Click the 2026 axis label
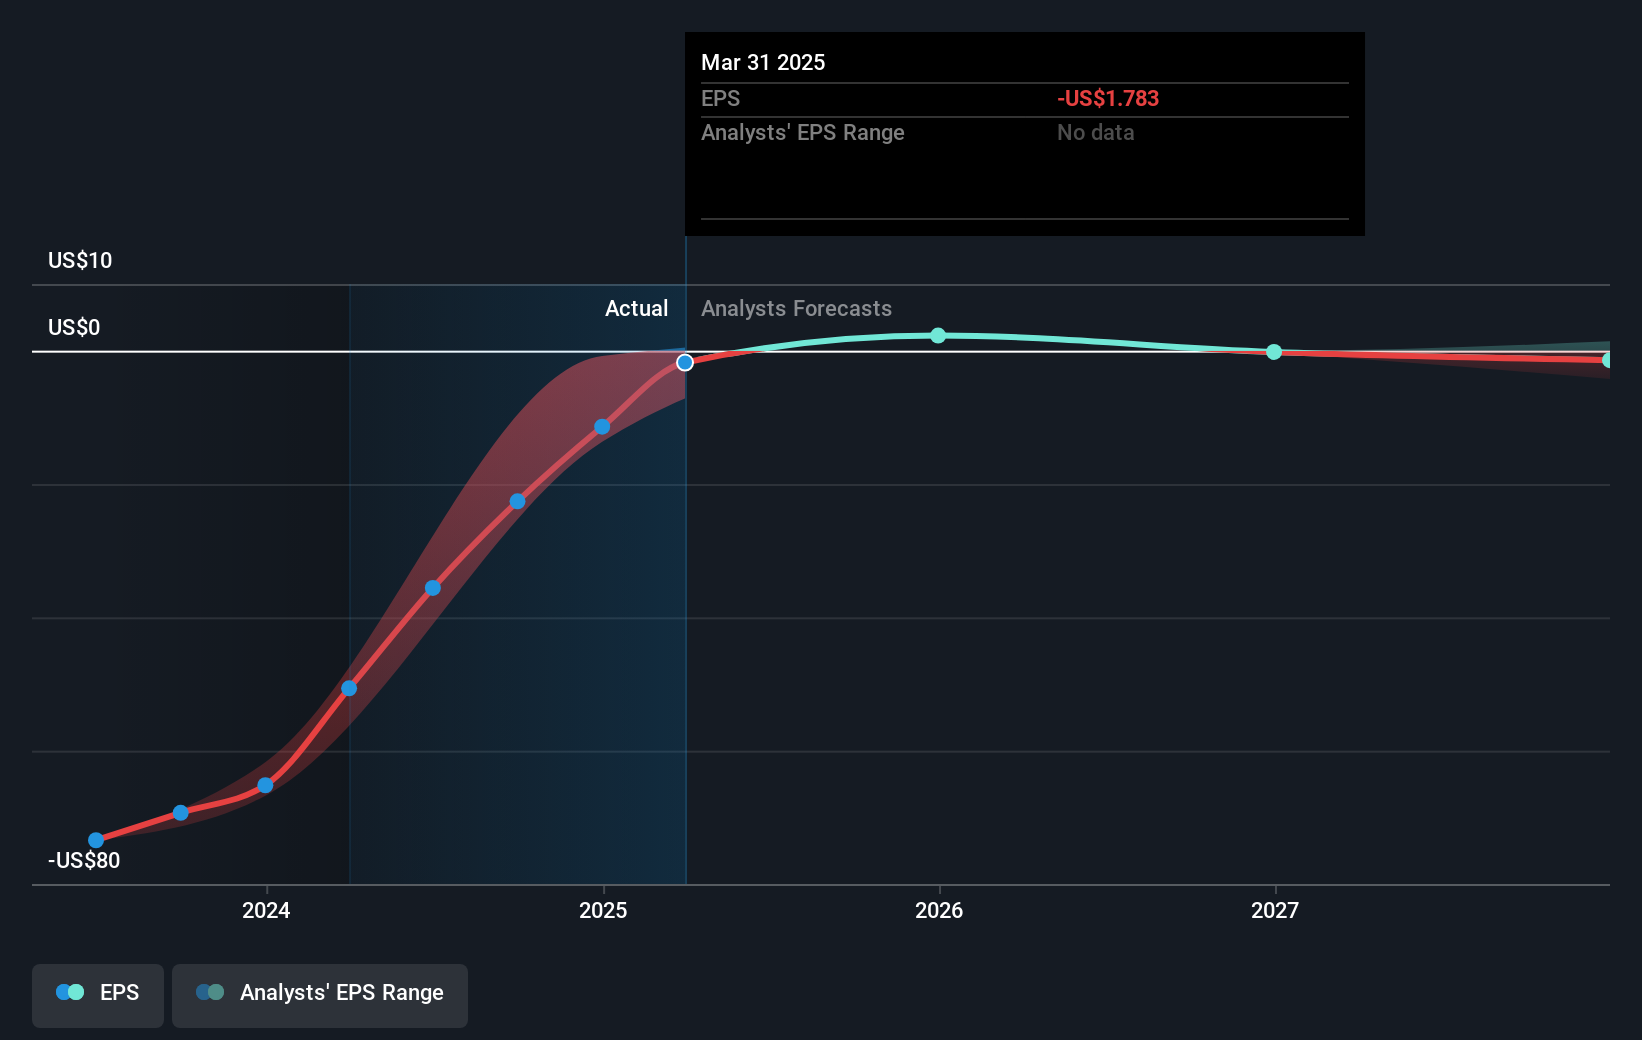Viewport: 1642px width, 1040px height. point(939,910)
